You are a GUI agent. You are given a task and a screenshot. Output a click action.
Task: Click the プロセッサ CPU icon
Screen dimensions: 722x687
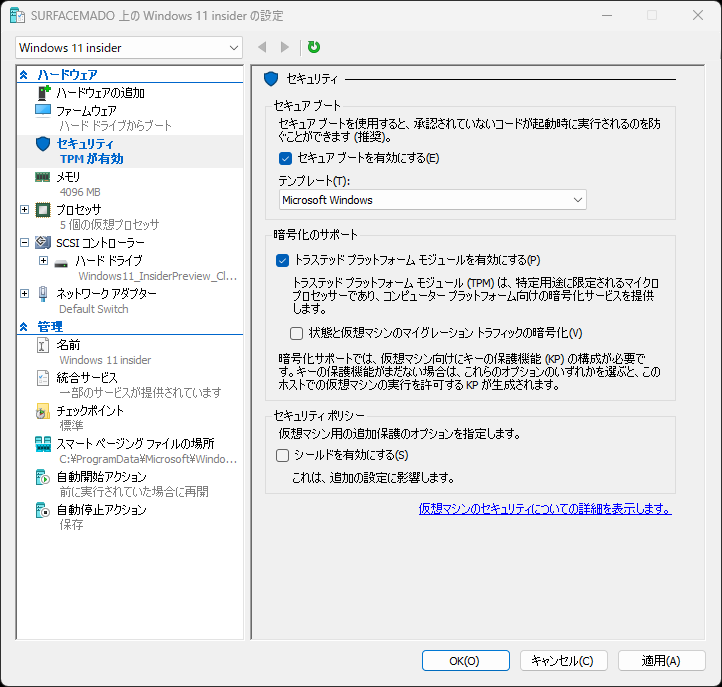pyautogui.click(x=43, y=210)
